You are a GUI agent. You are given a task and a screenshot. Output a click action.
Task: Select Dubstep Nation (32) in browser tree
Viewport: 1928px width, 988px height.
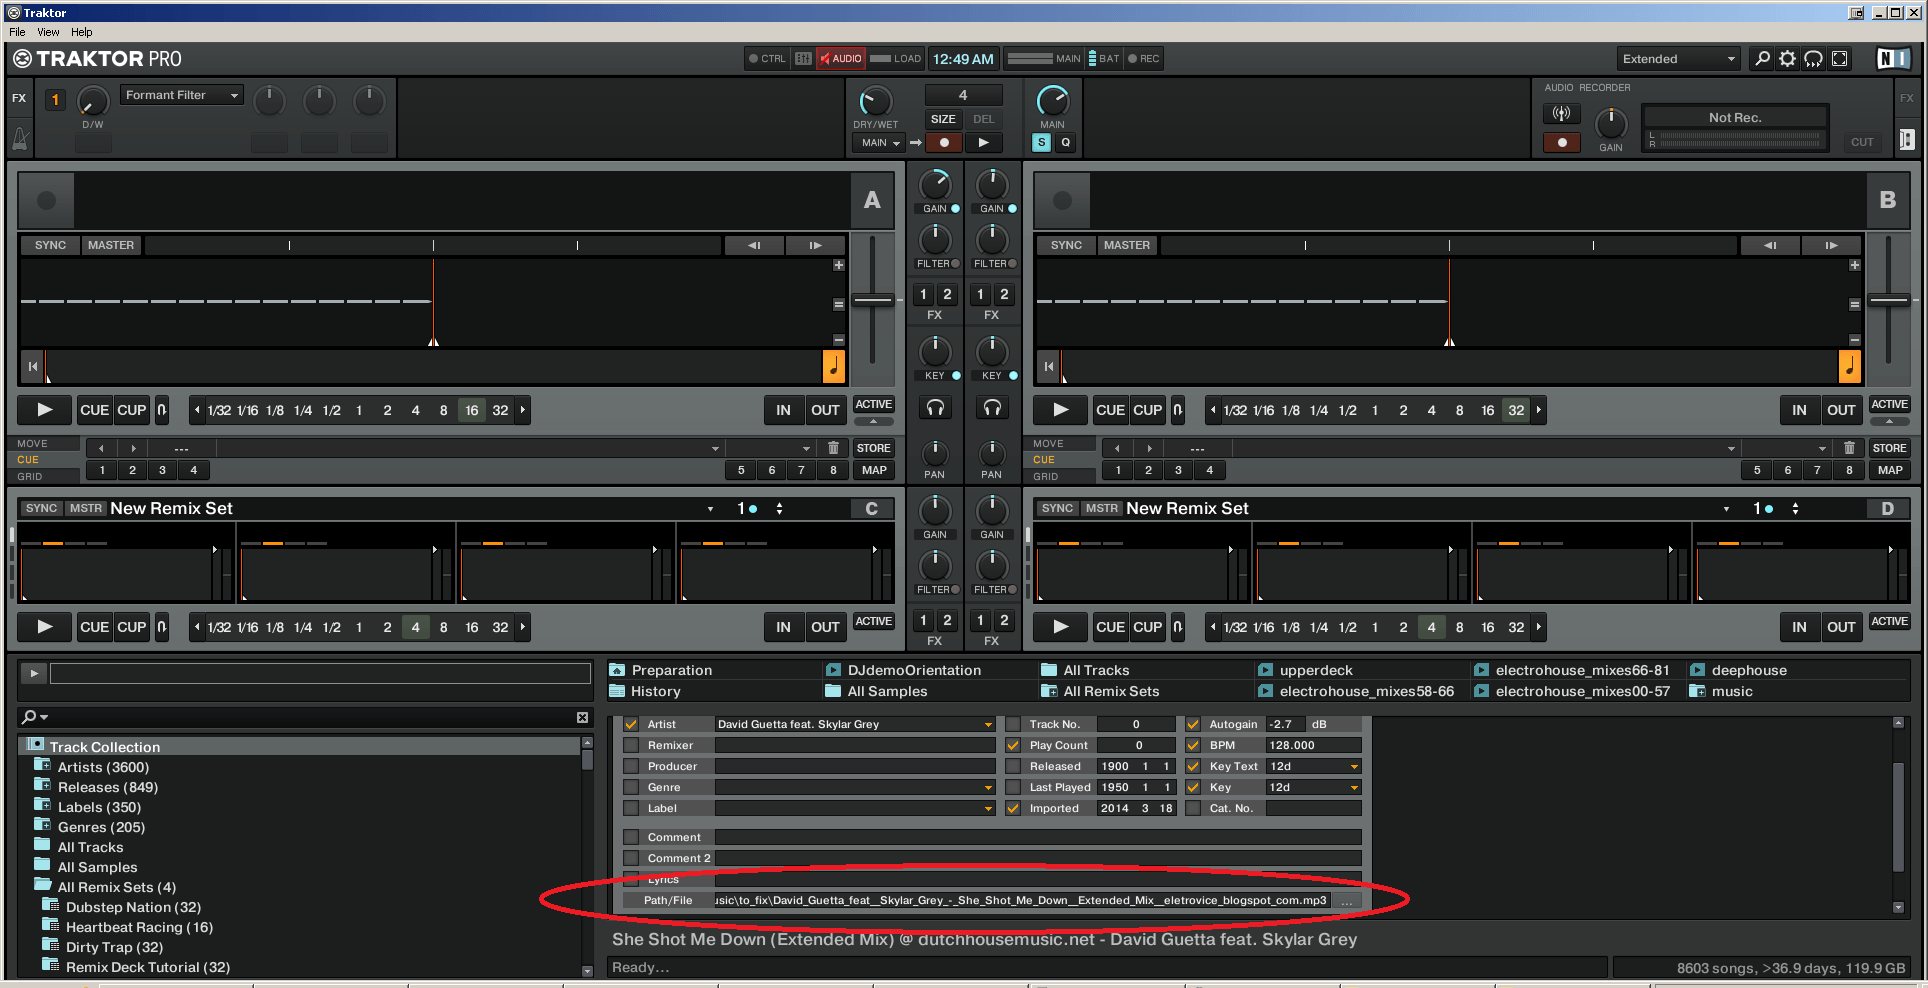click(133, 907)
